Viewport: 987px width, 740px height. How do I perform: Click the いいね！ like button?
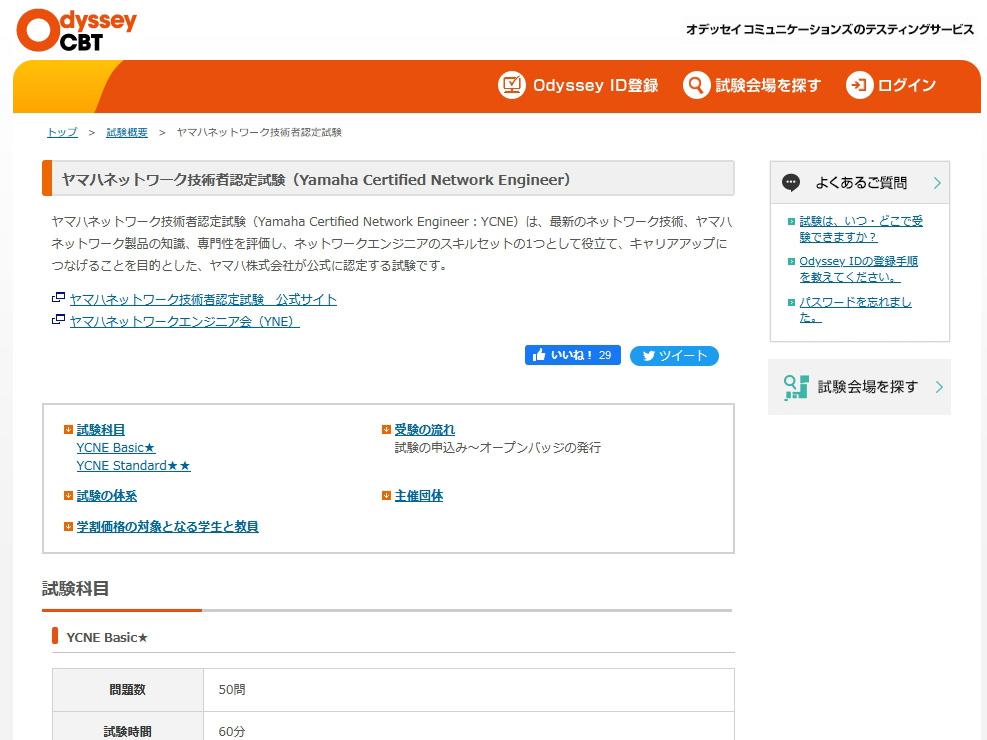pyautogui.click(x=572, y=355)
